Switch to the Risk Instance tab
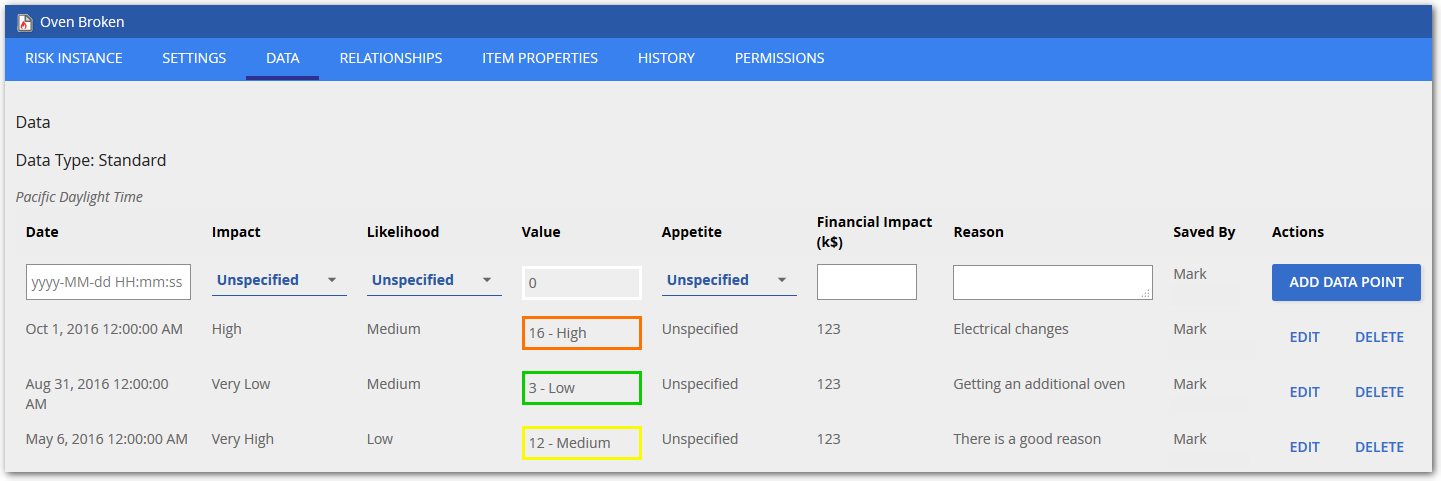This screenshot has width=1441, height=481. 74,58
